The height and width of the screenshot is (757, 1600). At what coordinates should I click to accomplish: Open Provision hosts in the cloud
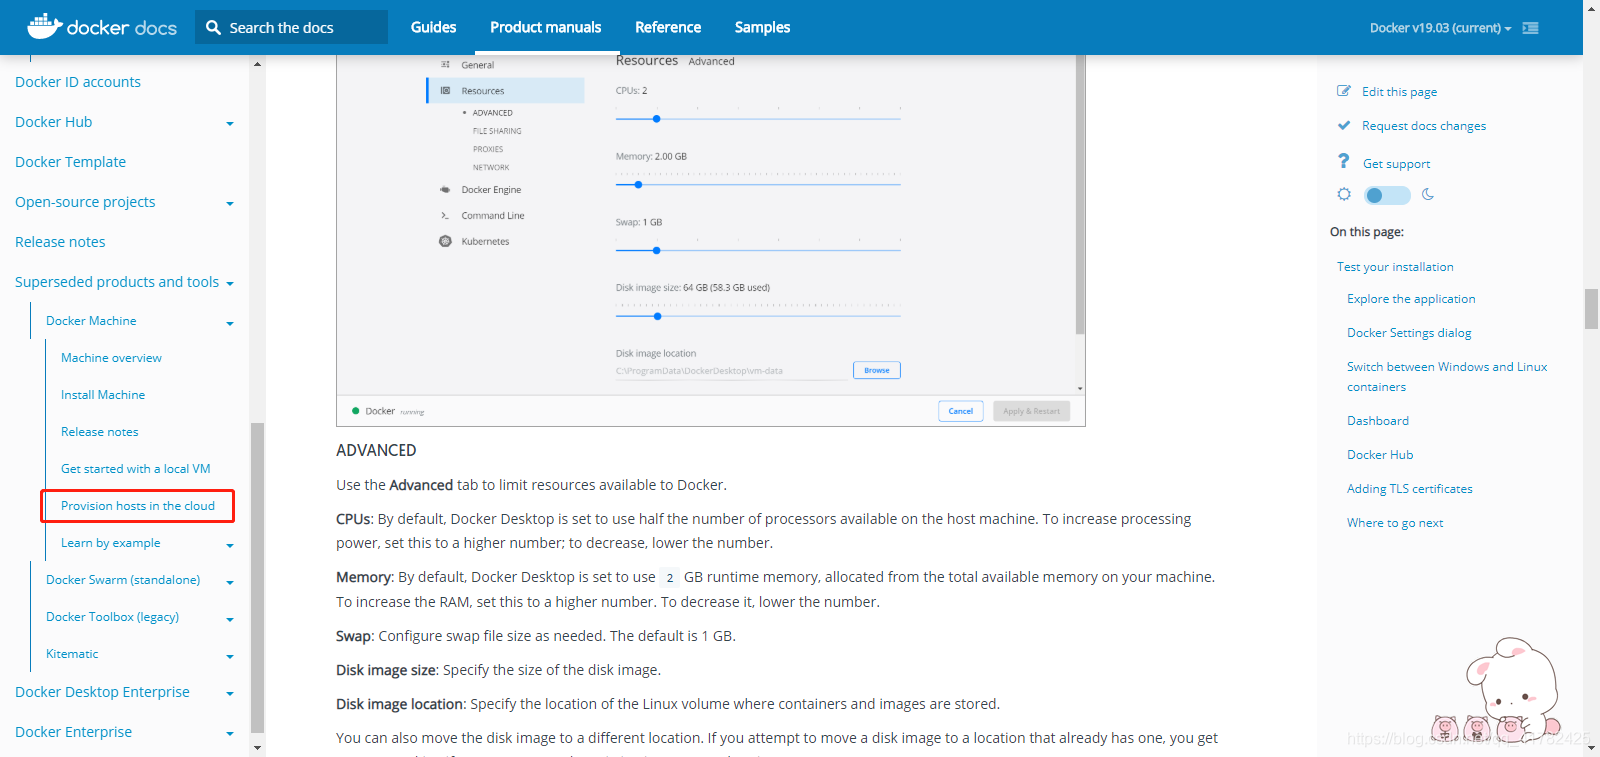point(138,506)
